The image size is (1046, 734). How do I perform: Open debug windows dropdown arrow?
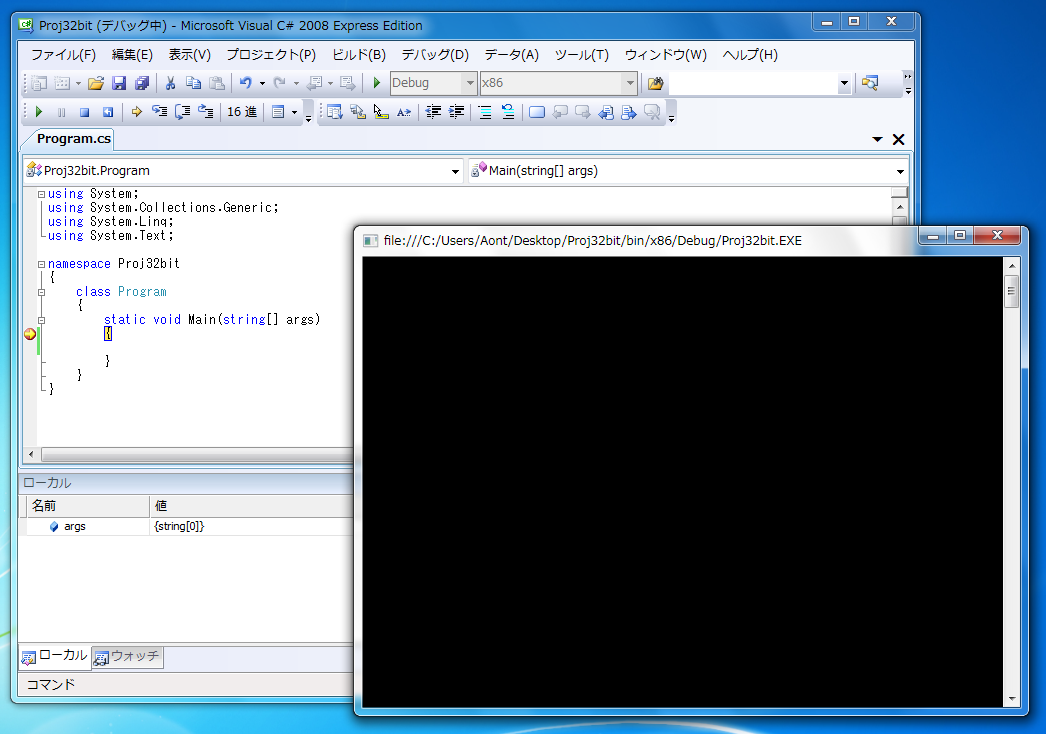(294, 112)
